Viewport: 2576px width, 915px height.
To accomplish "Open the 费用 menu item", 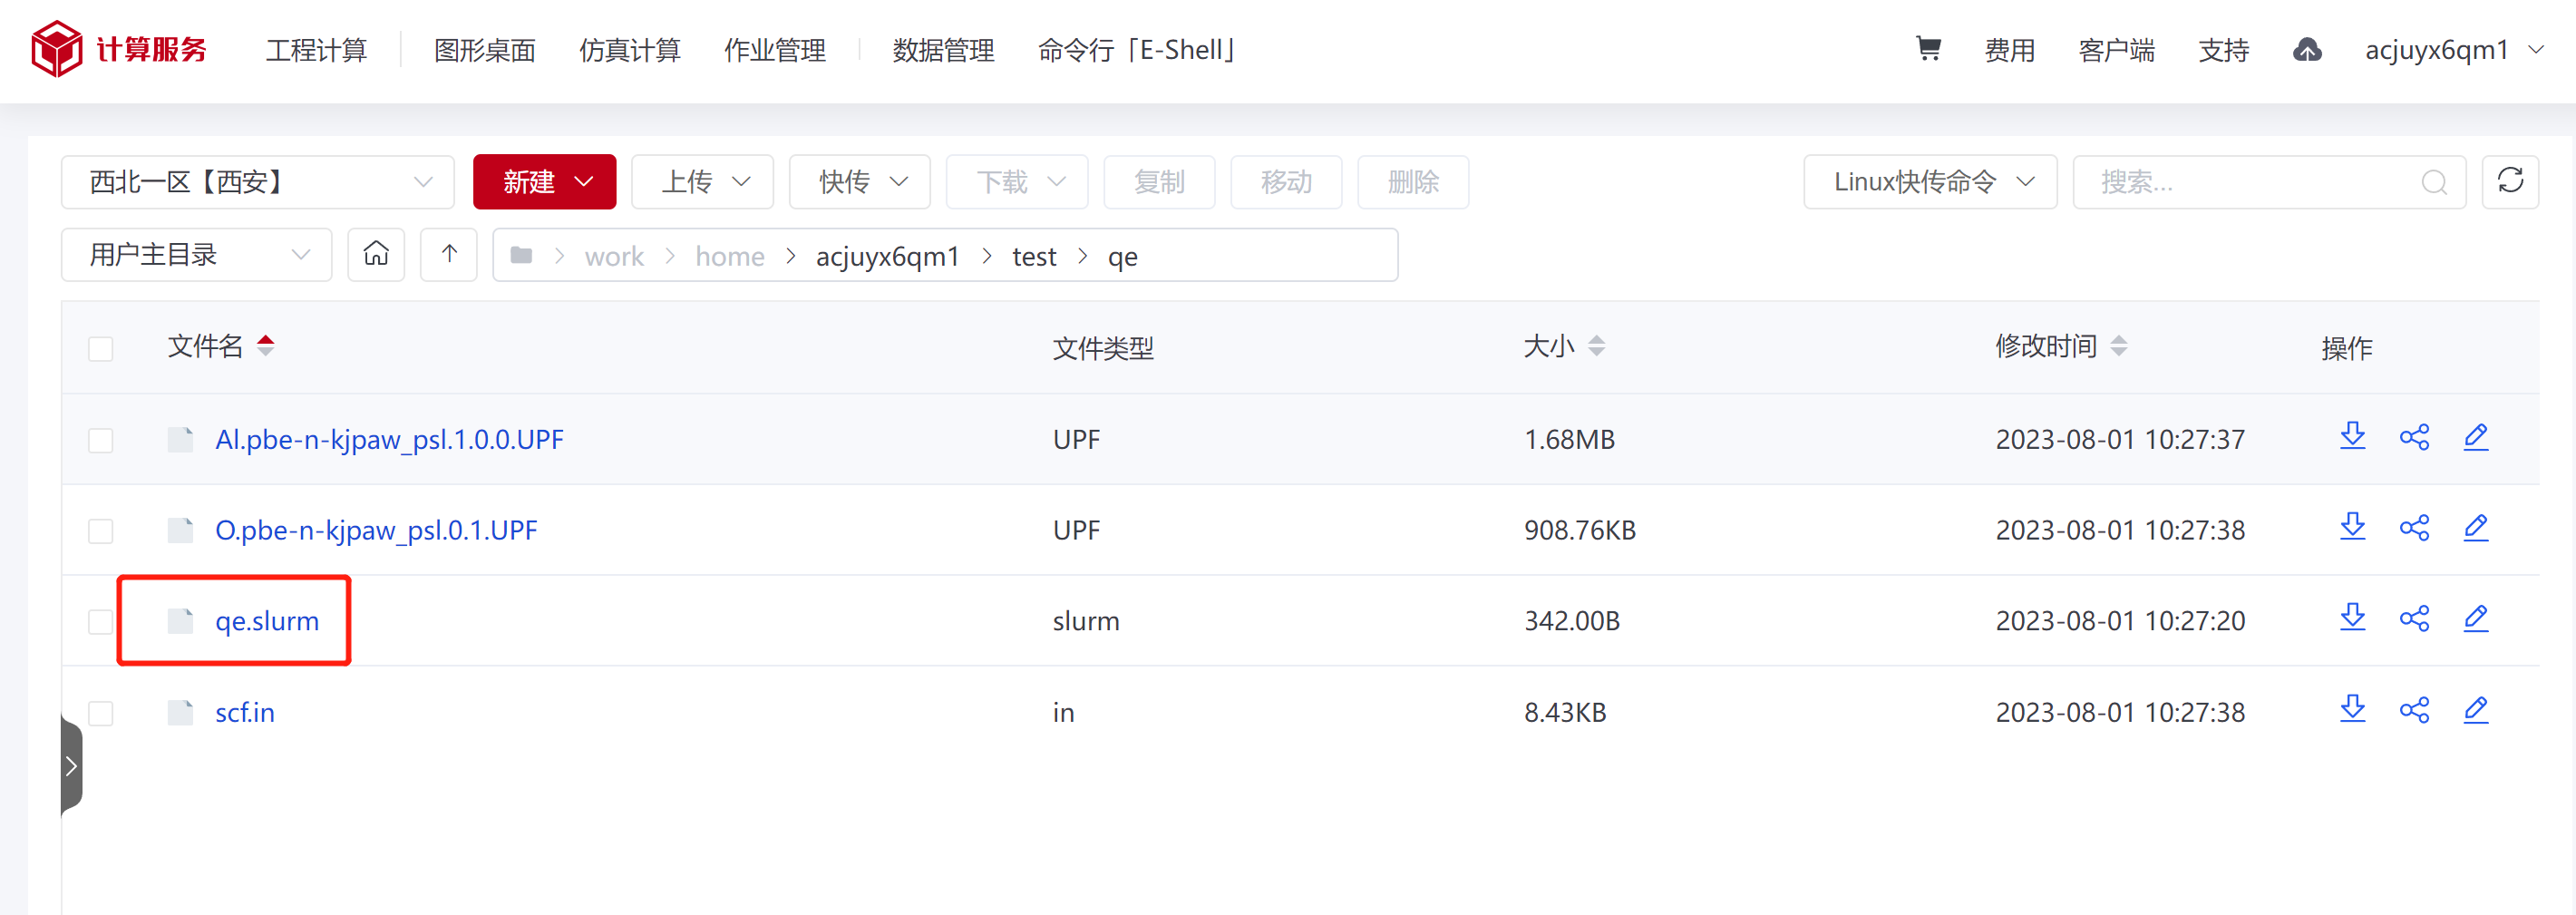I will click(x=2009, y=50).
